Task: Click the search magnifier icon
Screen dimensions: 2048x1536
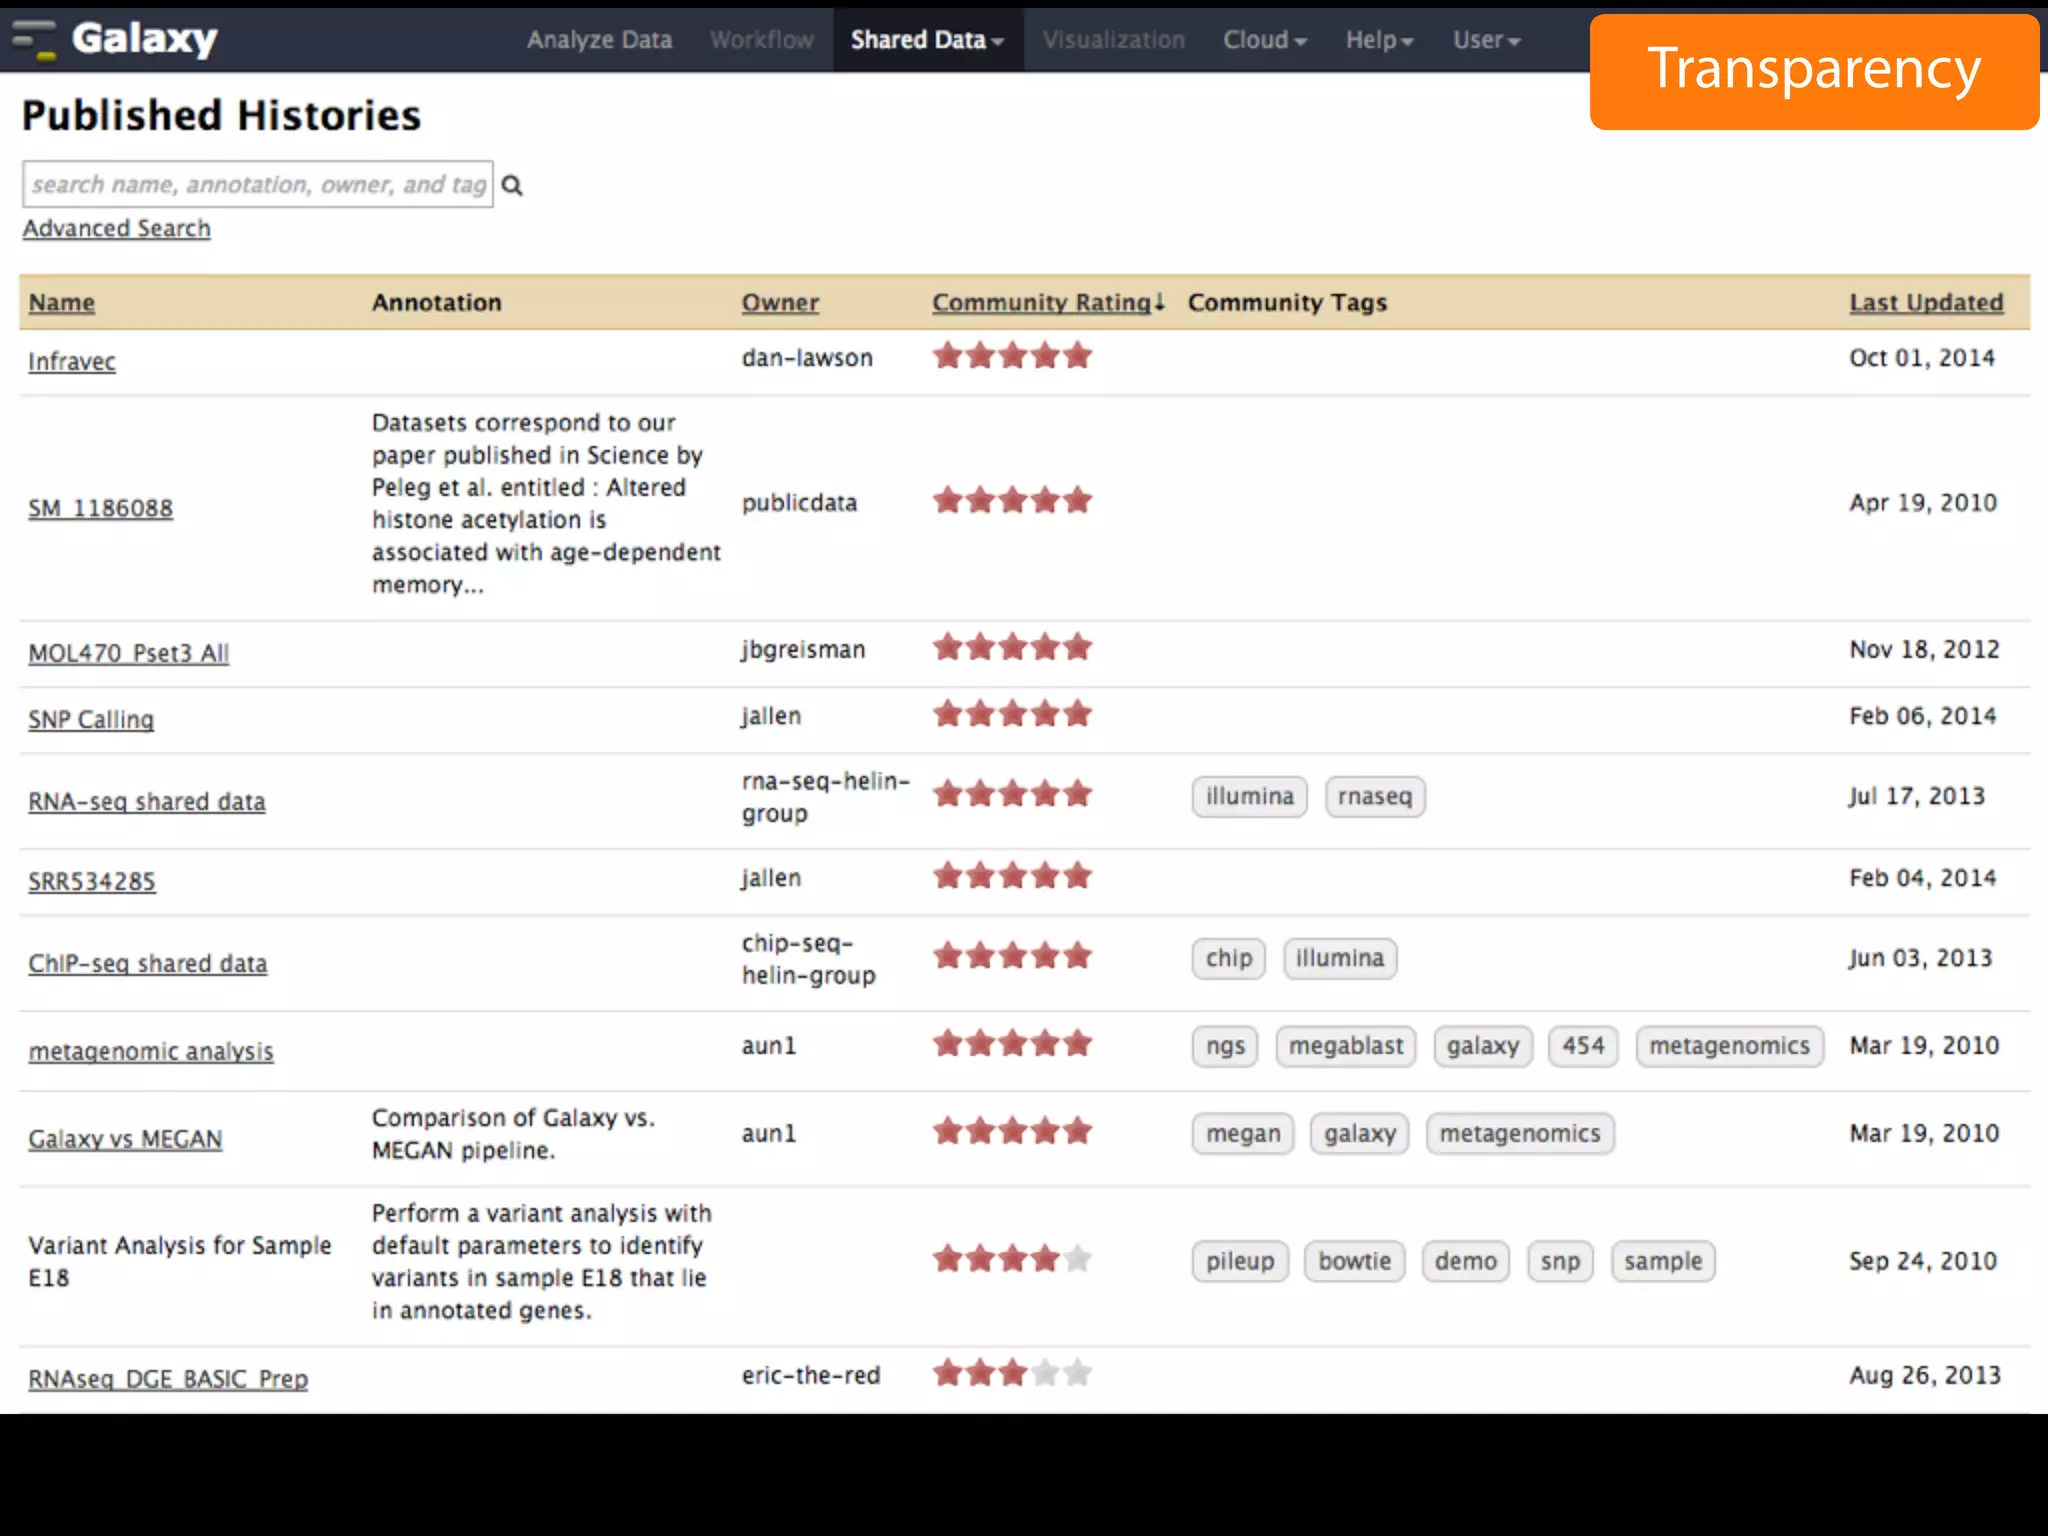Action: 512,185
